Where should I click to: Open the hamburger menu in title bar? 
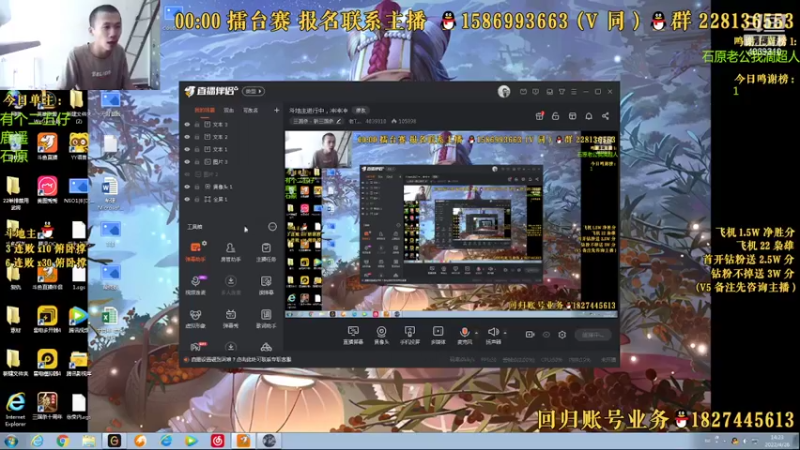point(574,92)
